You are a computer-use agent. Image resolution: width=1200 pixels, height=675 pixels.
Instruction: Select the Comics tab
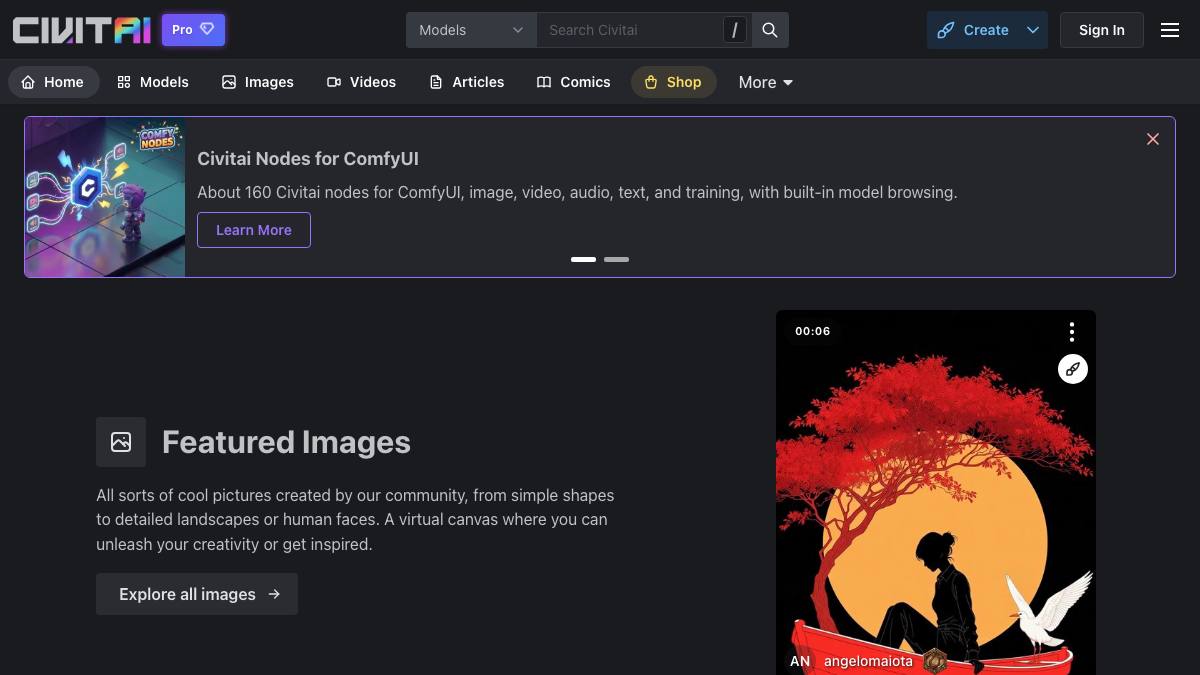click(574, 82)
